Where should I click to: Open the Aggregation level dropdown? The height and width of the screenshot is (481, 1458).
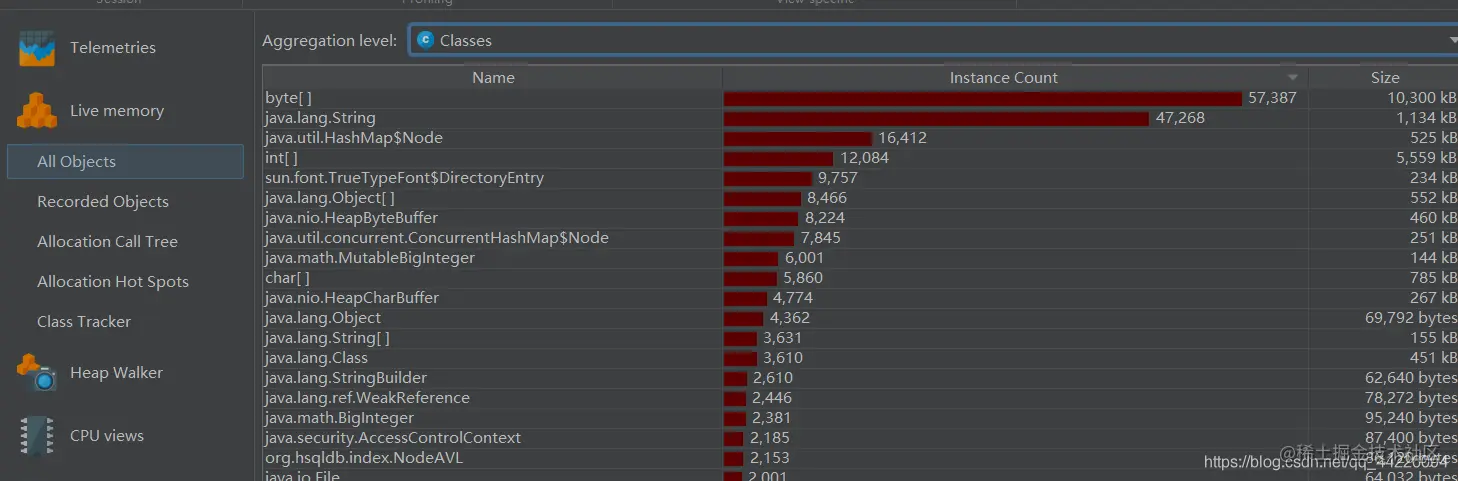[933, 41]
